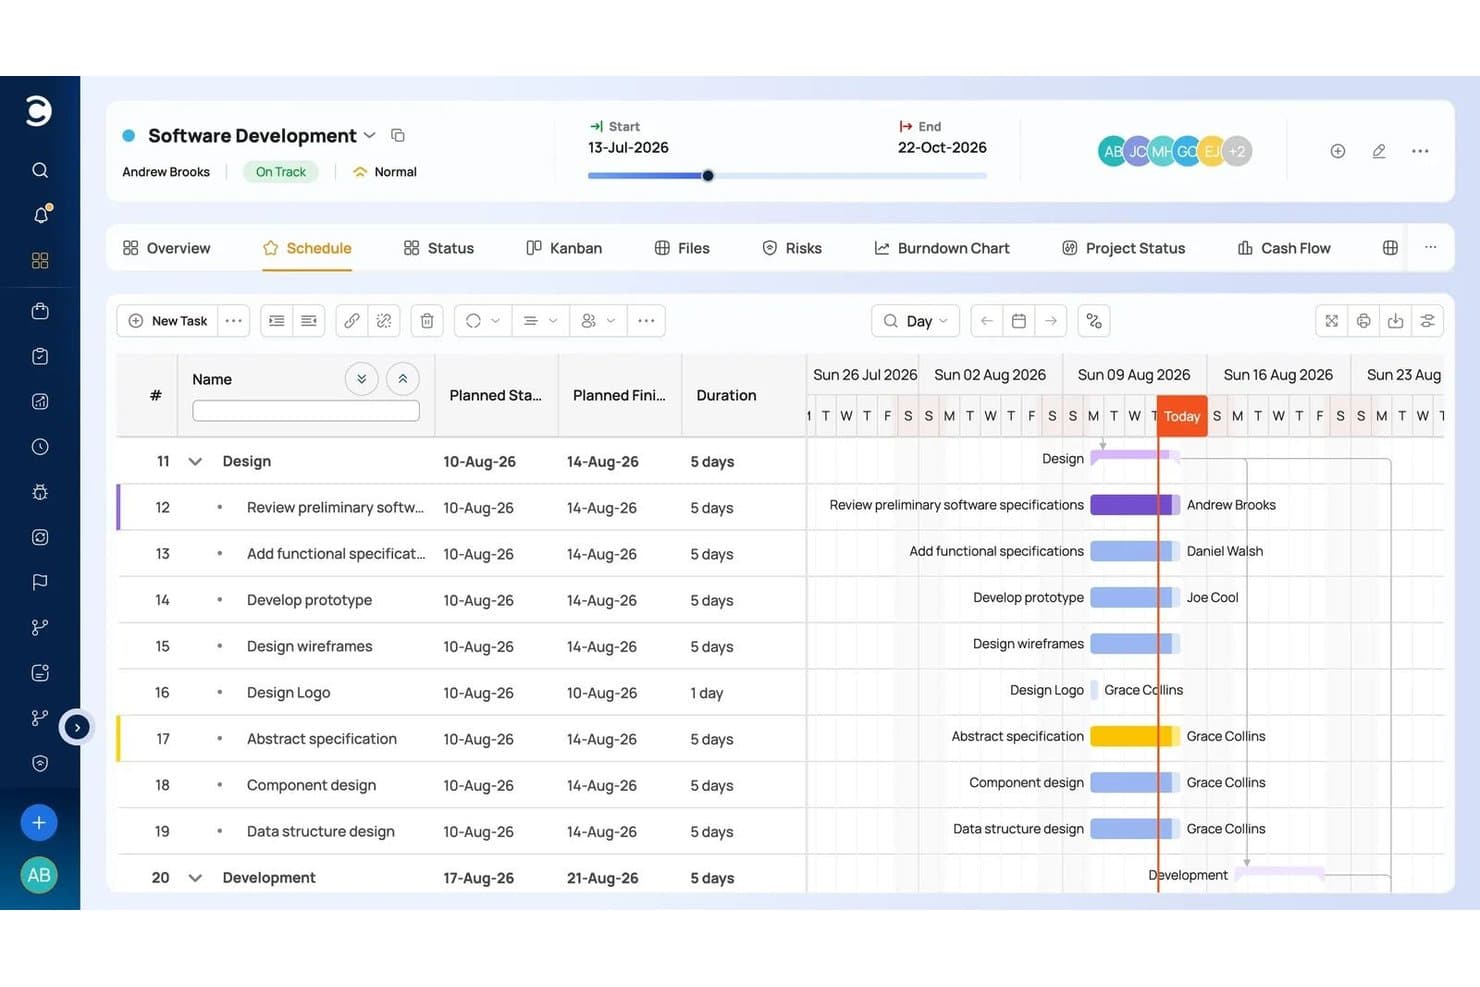Click the copy icon next to Software Development
Screen dimensions: 1480x987
(x=397, y=135)
